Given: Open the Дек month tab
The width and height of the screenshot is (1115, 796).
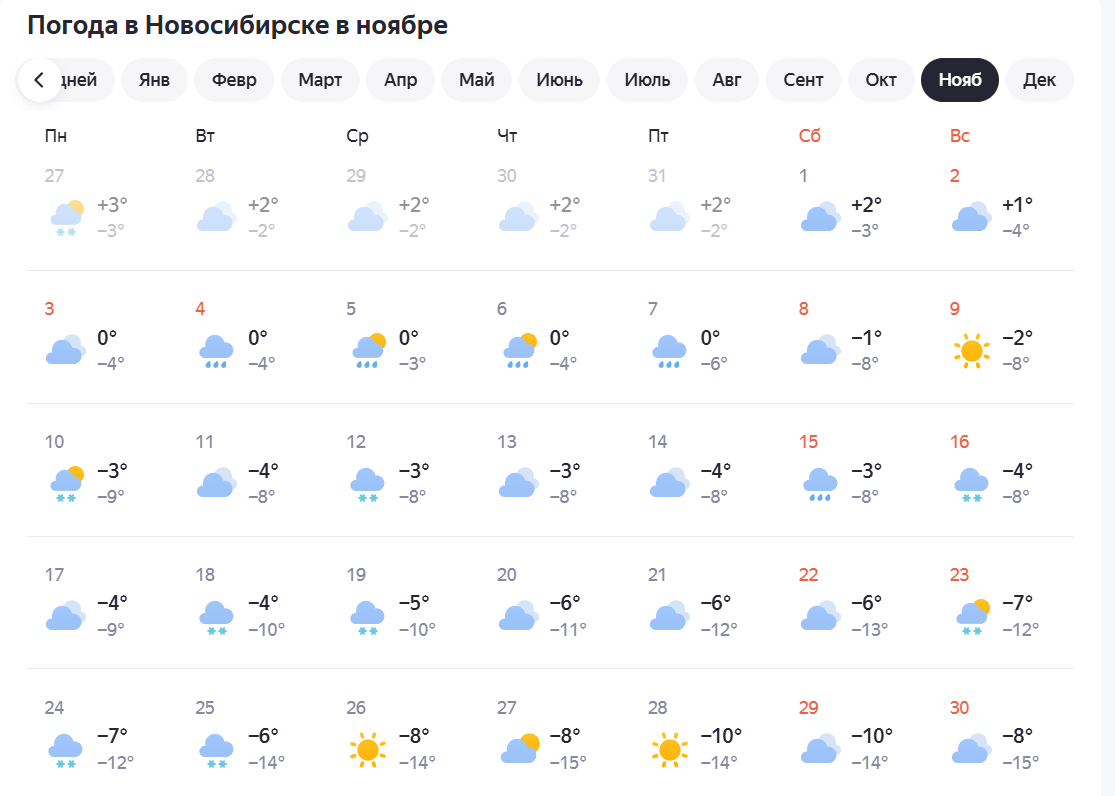Looking at the screenshot, I should [x=1039, y=80].
